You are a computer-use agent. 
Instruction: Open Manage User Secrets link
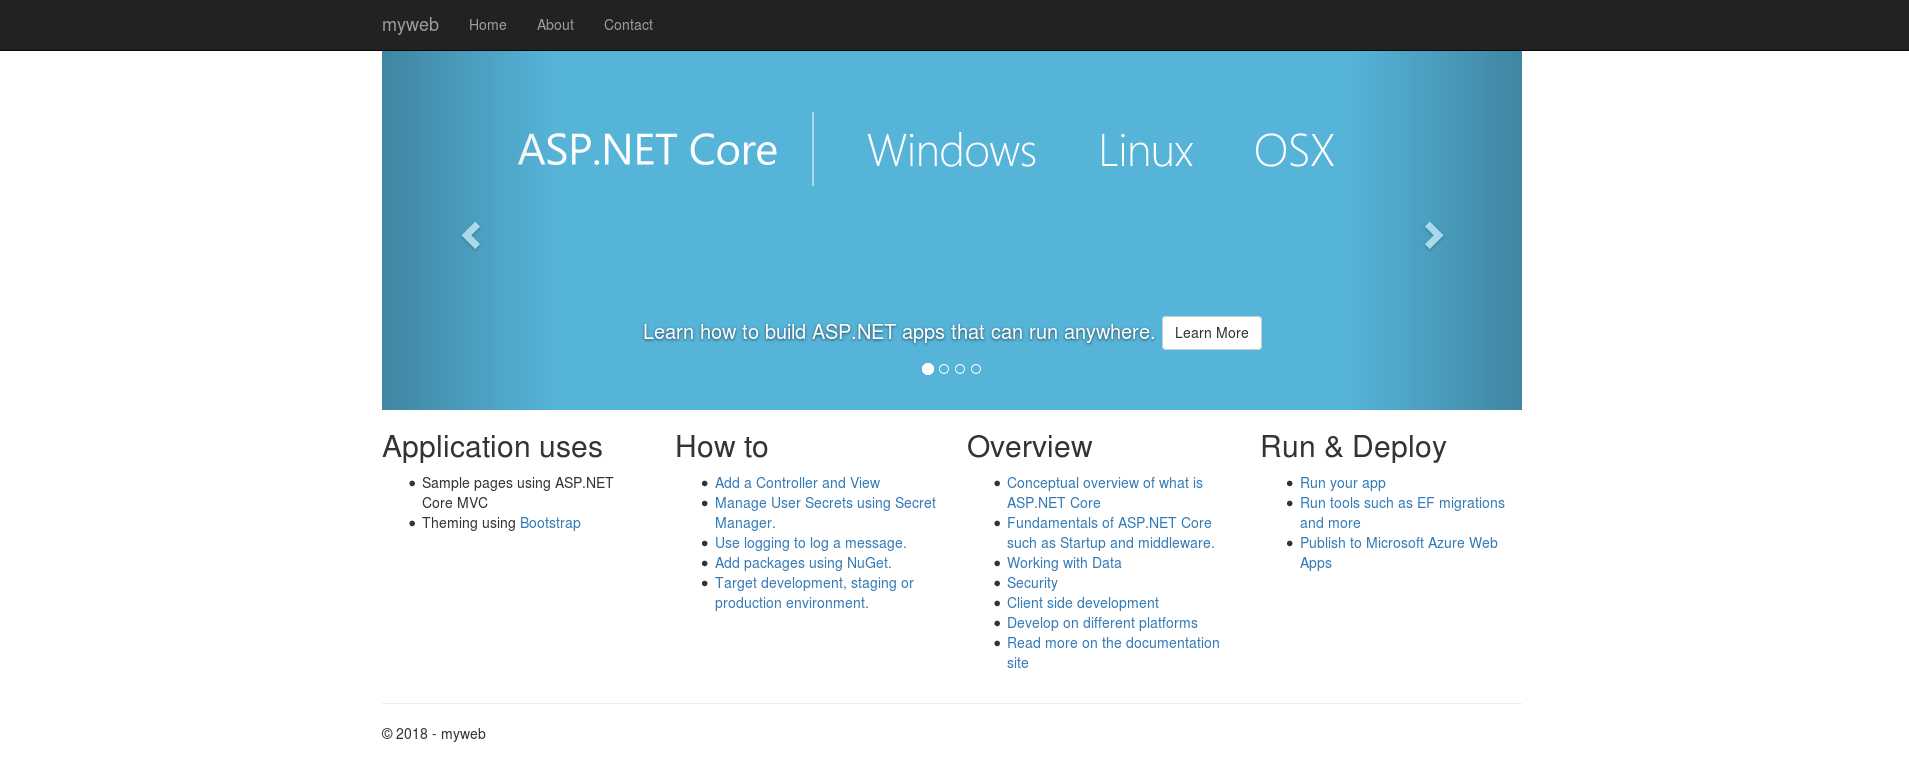tap(825, 513)
